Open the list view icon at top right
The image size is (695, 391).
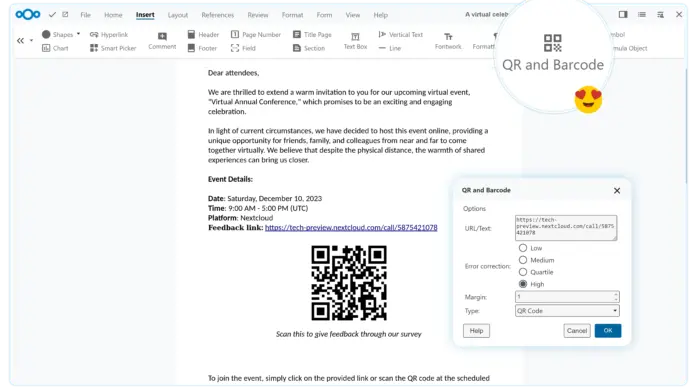642,15
